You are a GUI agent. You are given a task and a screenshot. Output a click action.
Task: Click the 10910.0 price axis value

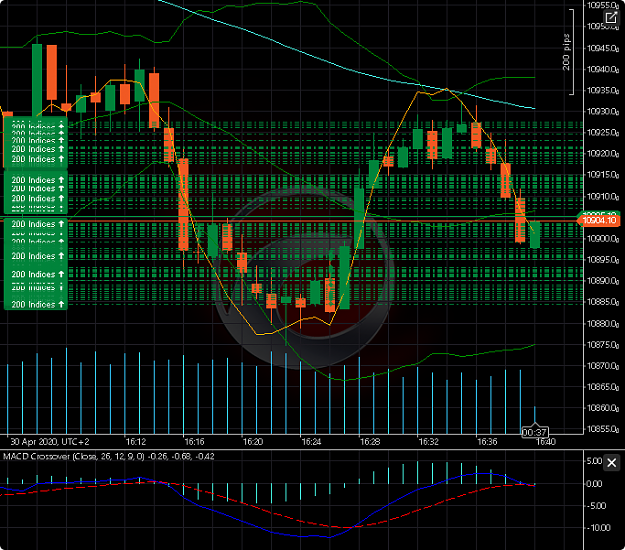coord(603,196)
